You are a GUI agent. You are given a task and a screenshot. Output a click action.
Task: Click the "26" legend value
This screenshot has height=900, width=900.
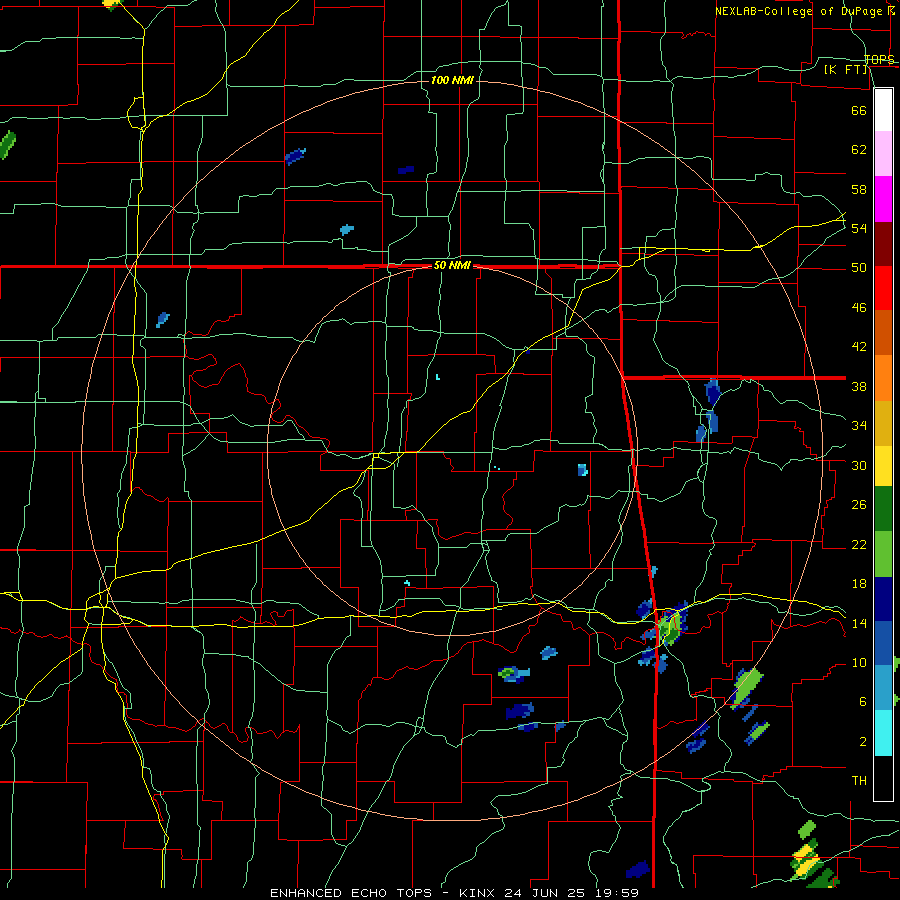coord(859,505)
